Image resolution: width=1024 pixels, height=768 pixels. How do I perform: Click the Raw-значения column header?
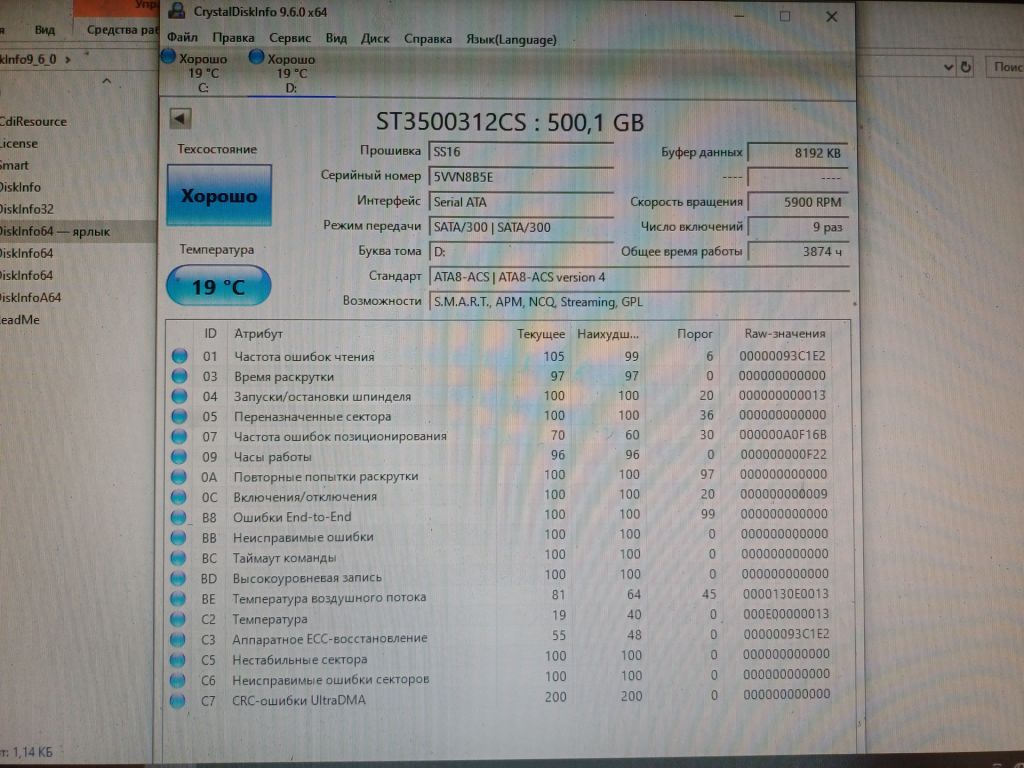[x=784, y=333]
